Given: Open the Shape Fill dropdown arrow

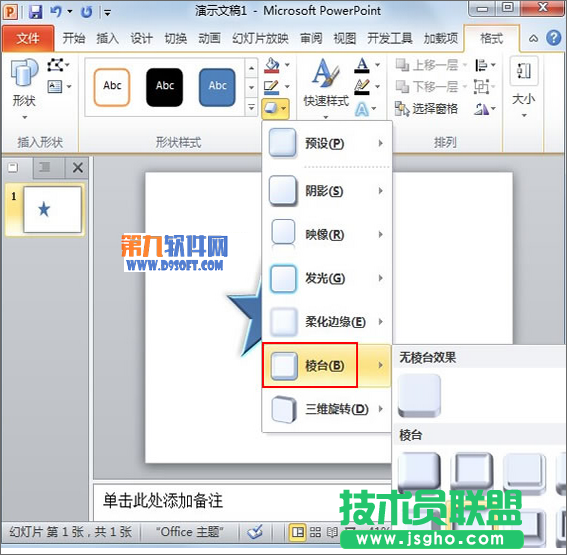Looking at the screenshot, I should point(287,65).
